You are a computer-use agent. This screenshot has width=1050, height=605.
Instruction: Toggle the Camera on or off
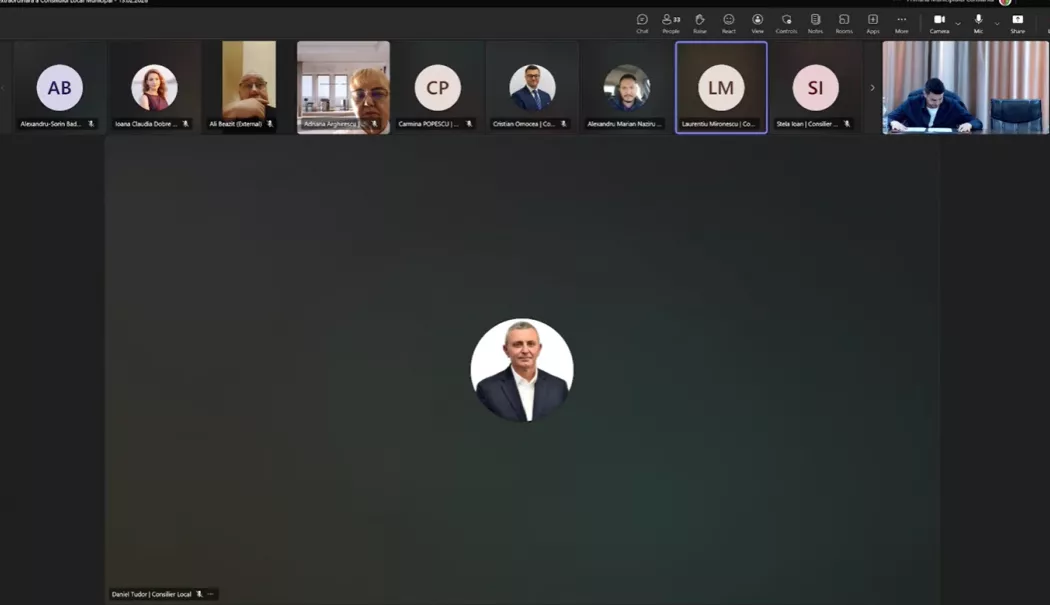coord(939,23)
